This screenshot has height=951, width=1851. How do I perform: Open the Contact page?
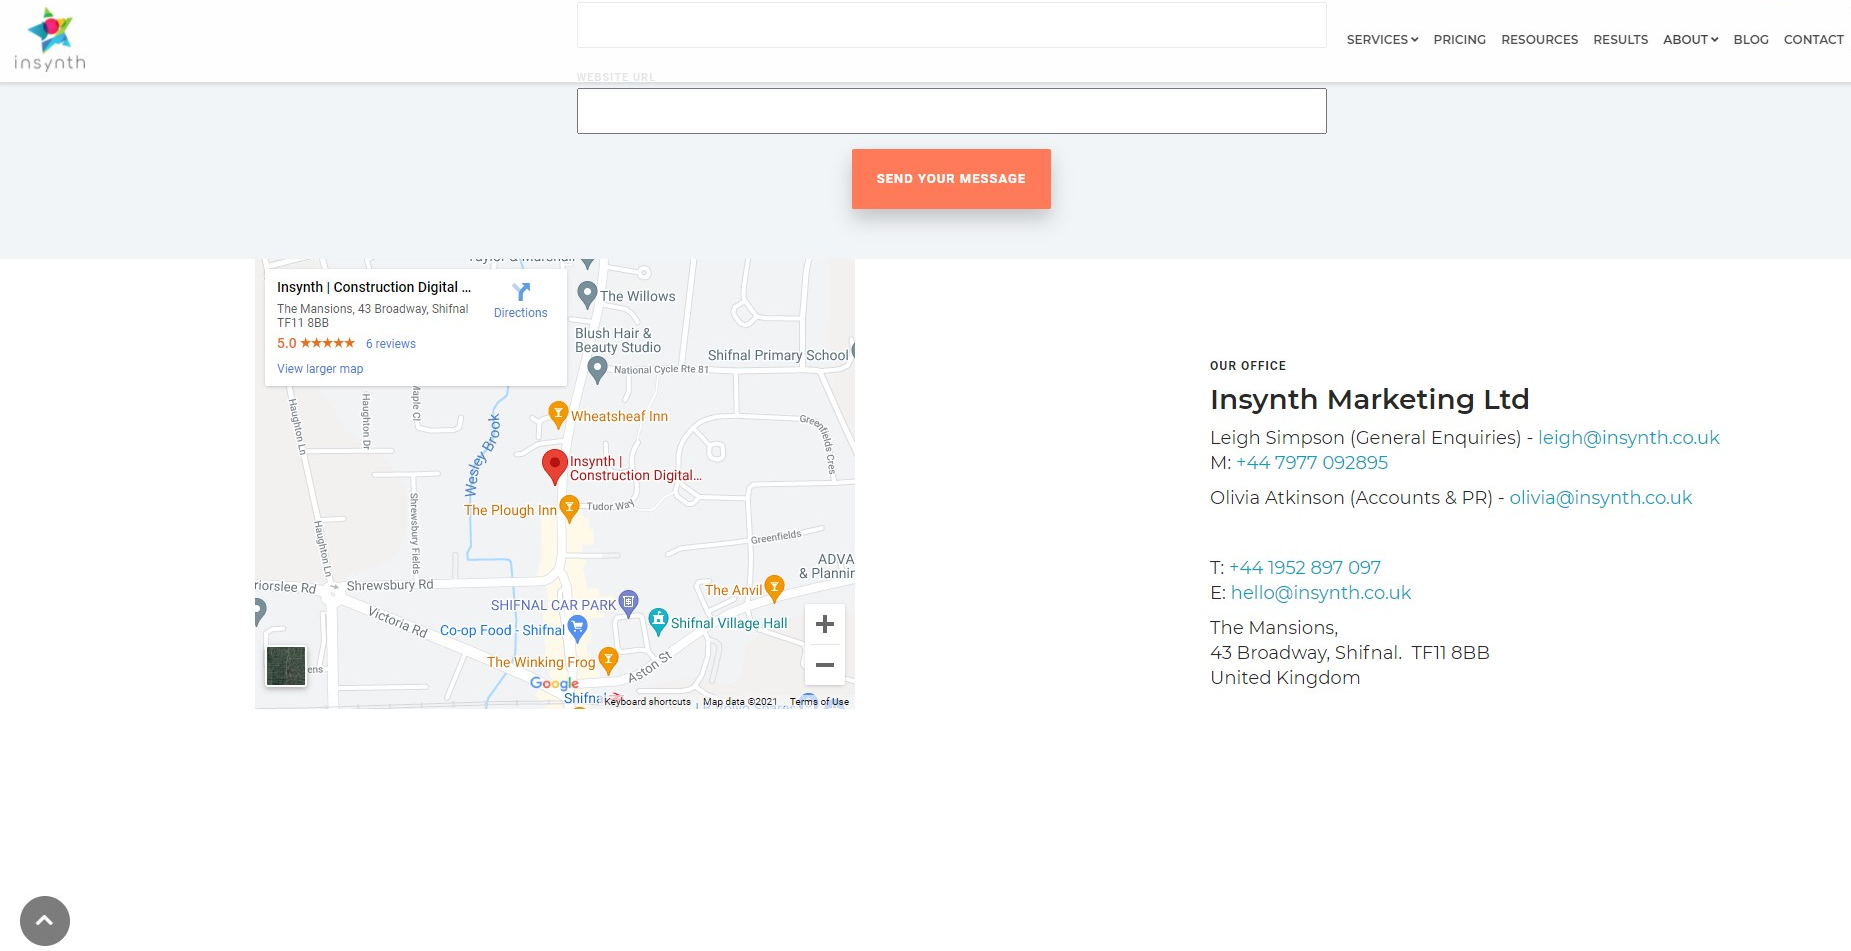[1813, 40]
